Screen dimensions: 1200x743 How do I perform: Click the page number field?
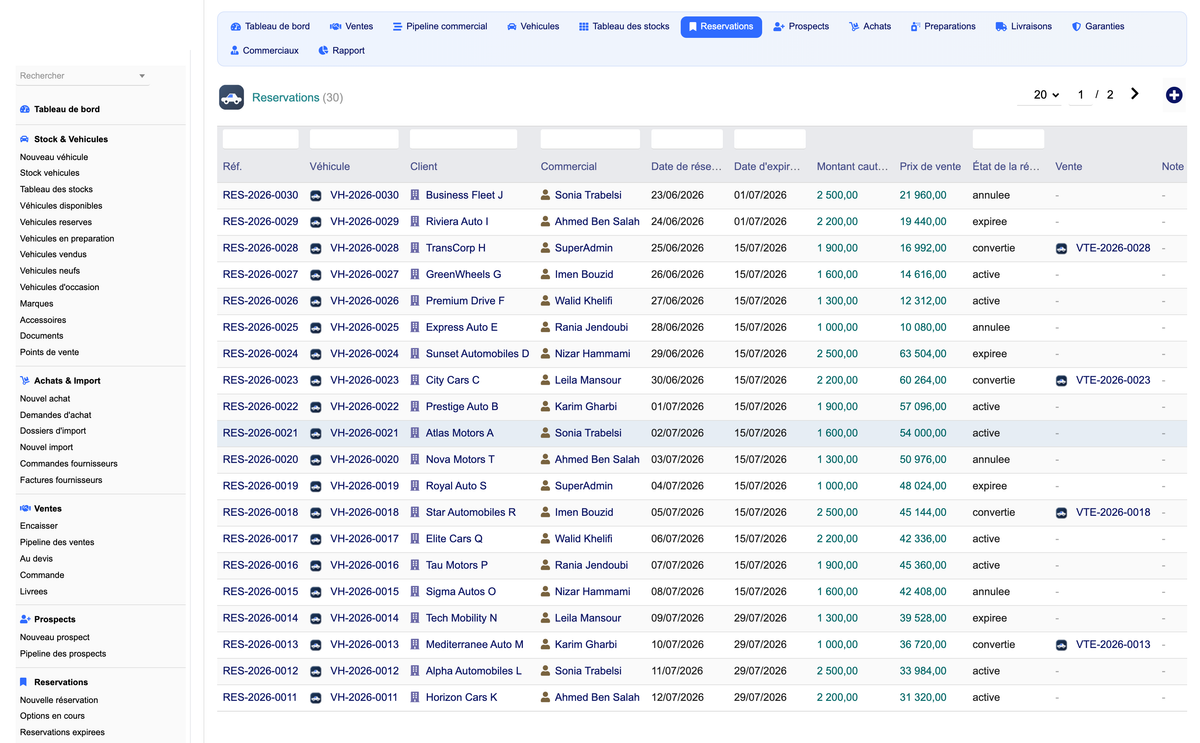pyautogui.click(x=1080, y=95)
